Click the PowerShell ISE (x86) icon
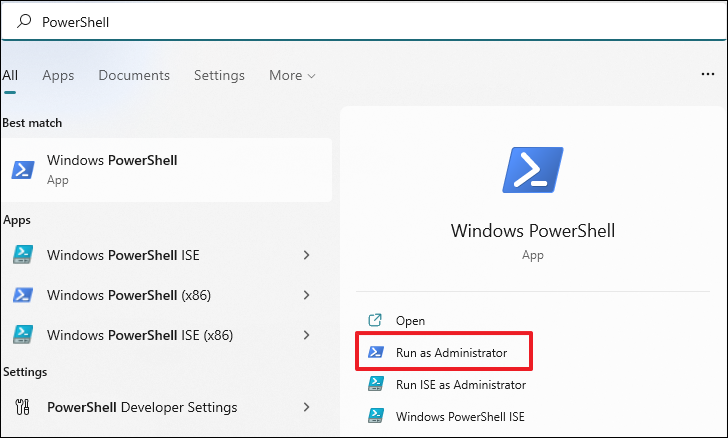Viewport: 728px width, 438px height. point(23,335)
